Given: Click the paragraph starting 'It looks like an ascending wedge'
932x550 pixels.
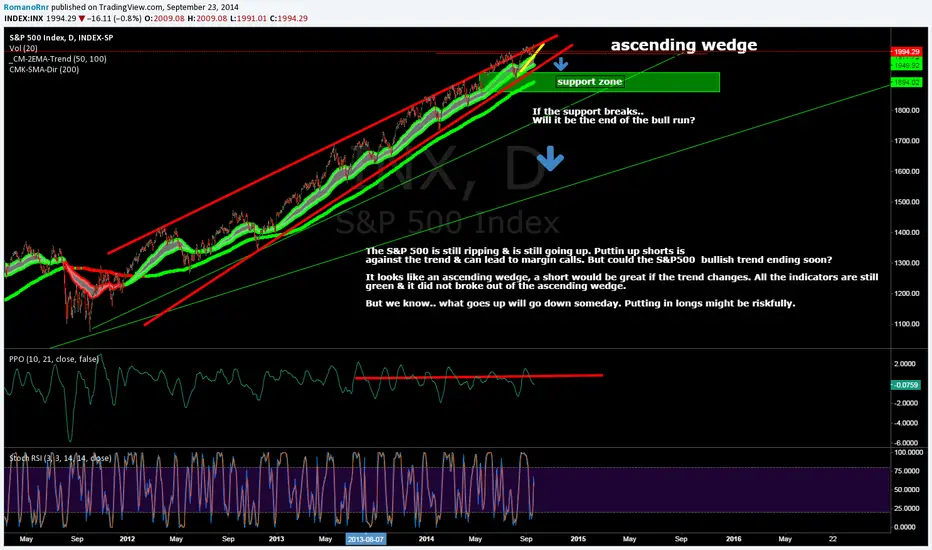Looking at the screenshot, I should coord(622,281).
